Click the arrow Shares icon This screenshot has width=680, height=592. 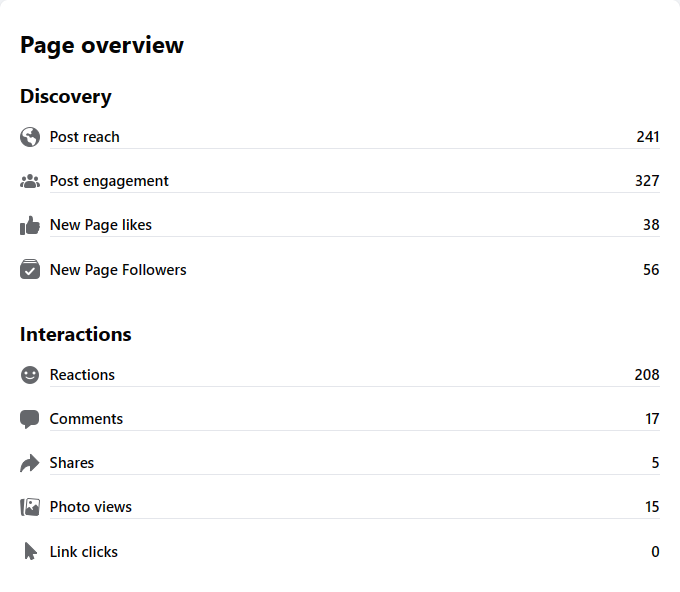coord(30,463)
